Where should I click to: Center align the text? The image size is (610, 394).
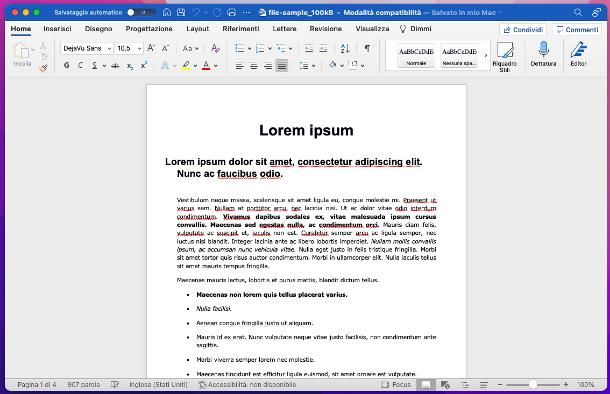pos(254,66)
